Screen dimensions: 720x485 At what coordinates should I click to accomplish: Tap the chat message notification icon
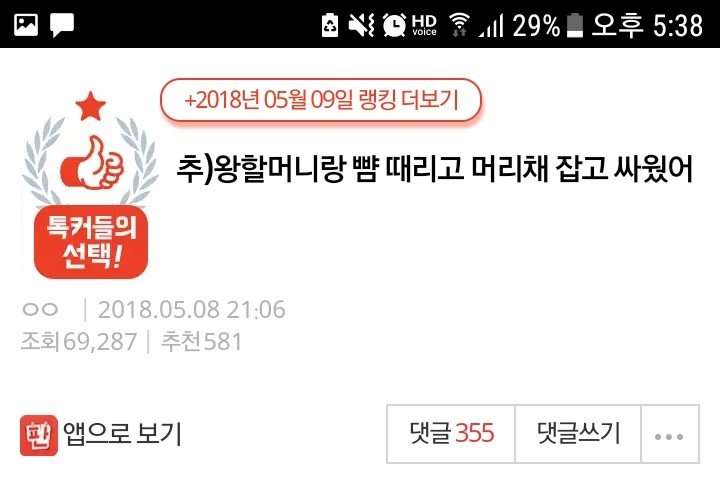[x=62, y=25]
